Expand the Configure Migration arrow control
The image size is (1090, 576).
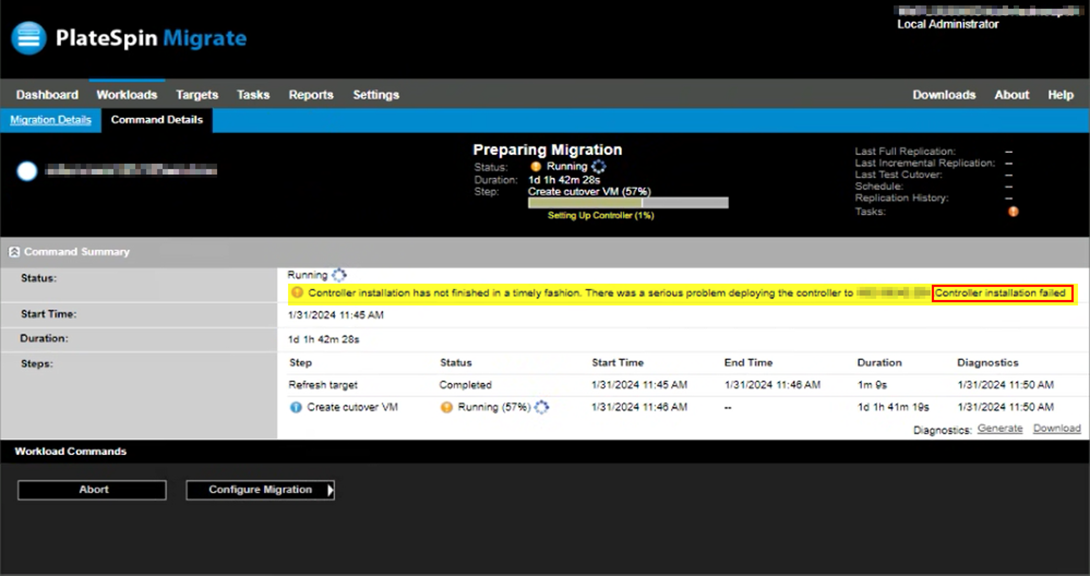pyautogui.click(x=328, y=490)
